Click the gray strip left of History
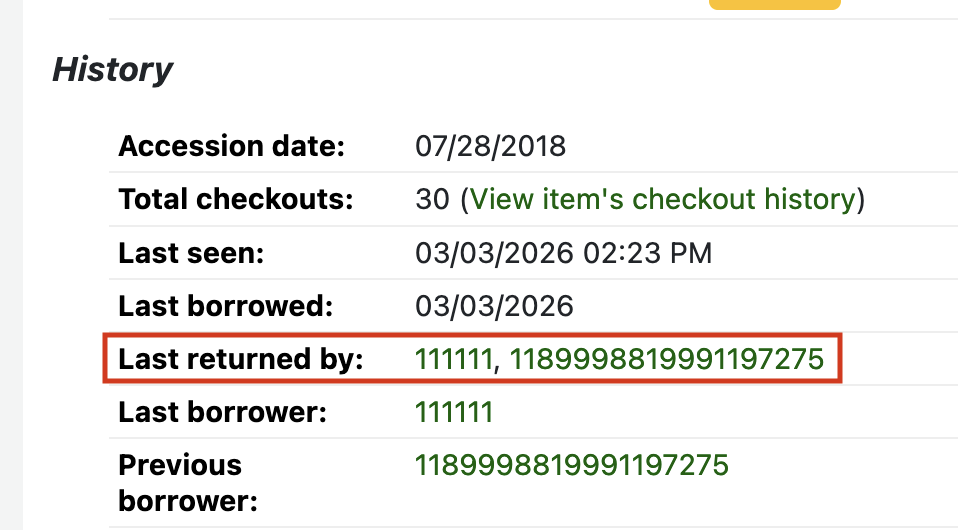 coord(11,265)
